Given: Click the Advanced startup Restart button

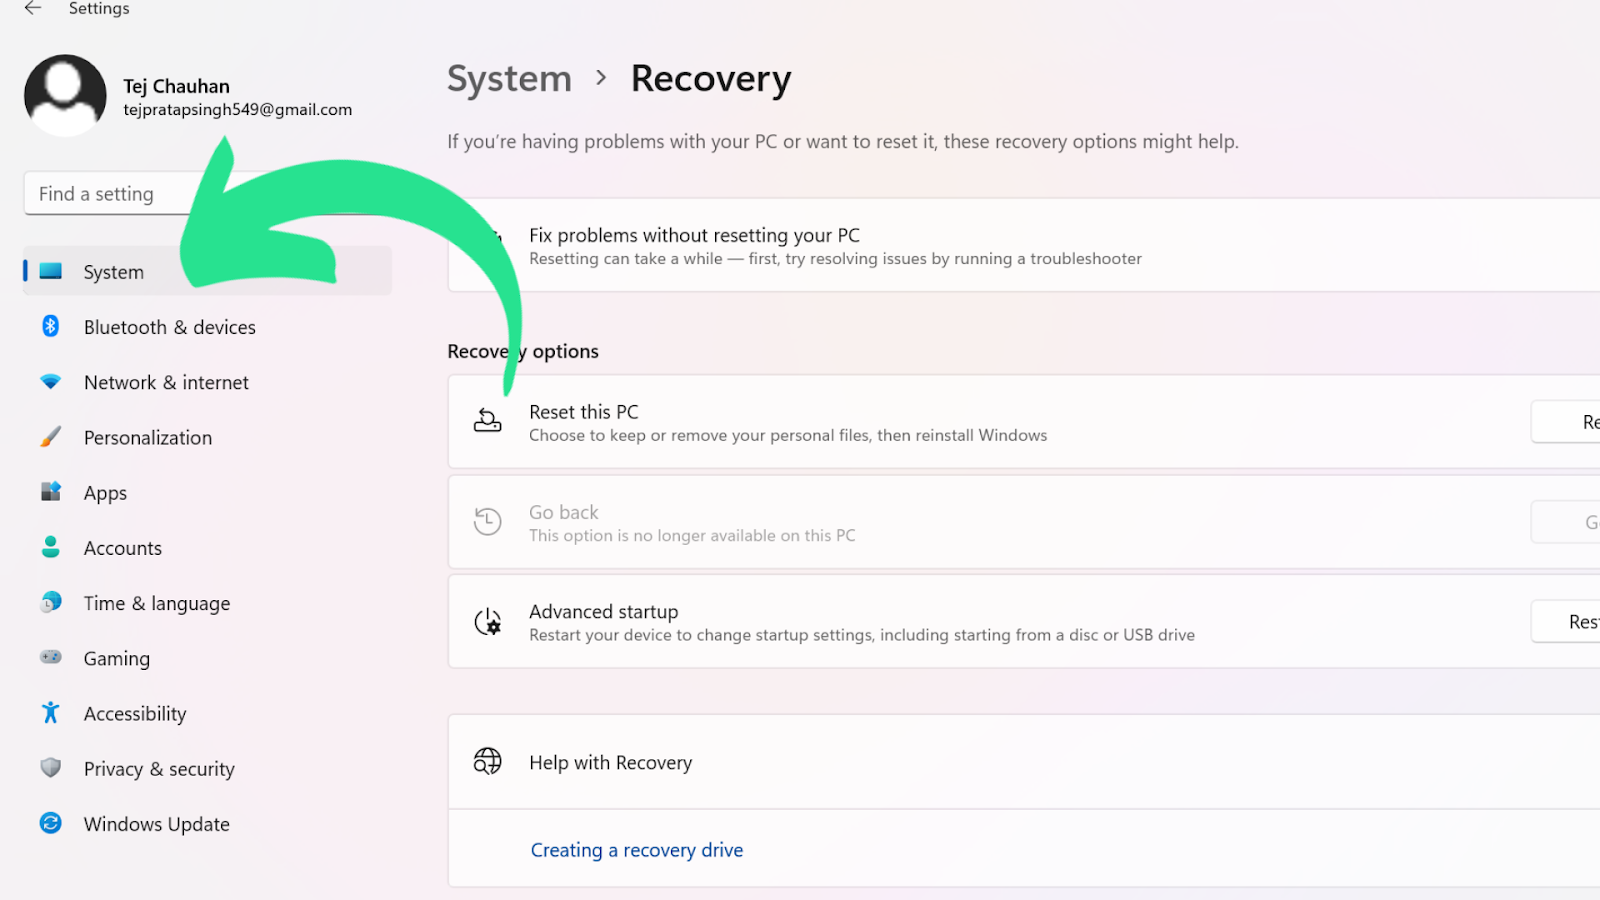Looking at the screenshot, I should (1566, 622).
